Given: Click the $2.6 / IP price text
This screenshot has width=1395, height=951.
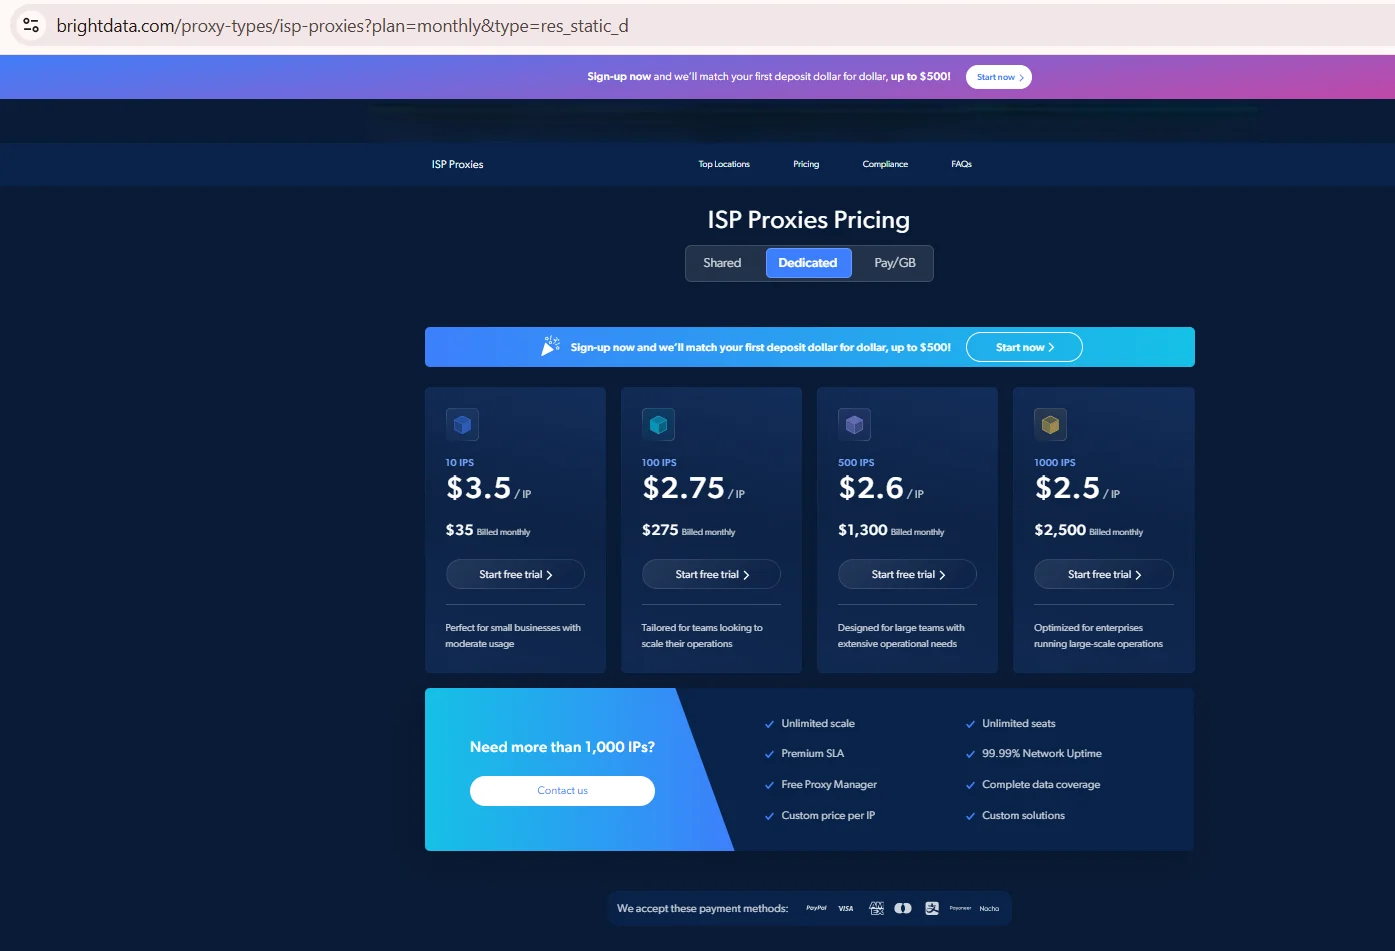Looking at the screenshot, I should tap(881, 488).
